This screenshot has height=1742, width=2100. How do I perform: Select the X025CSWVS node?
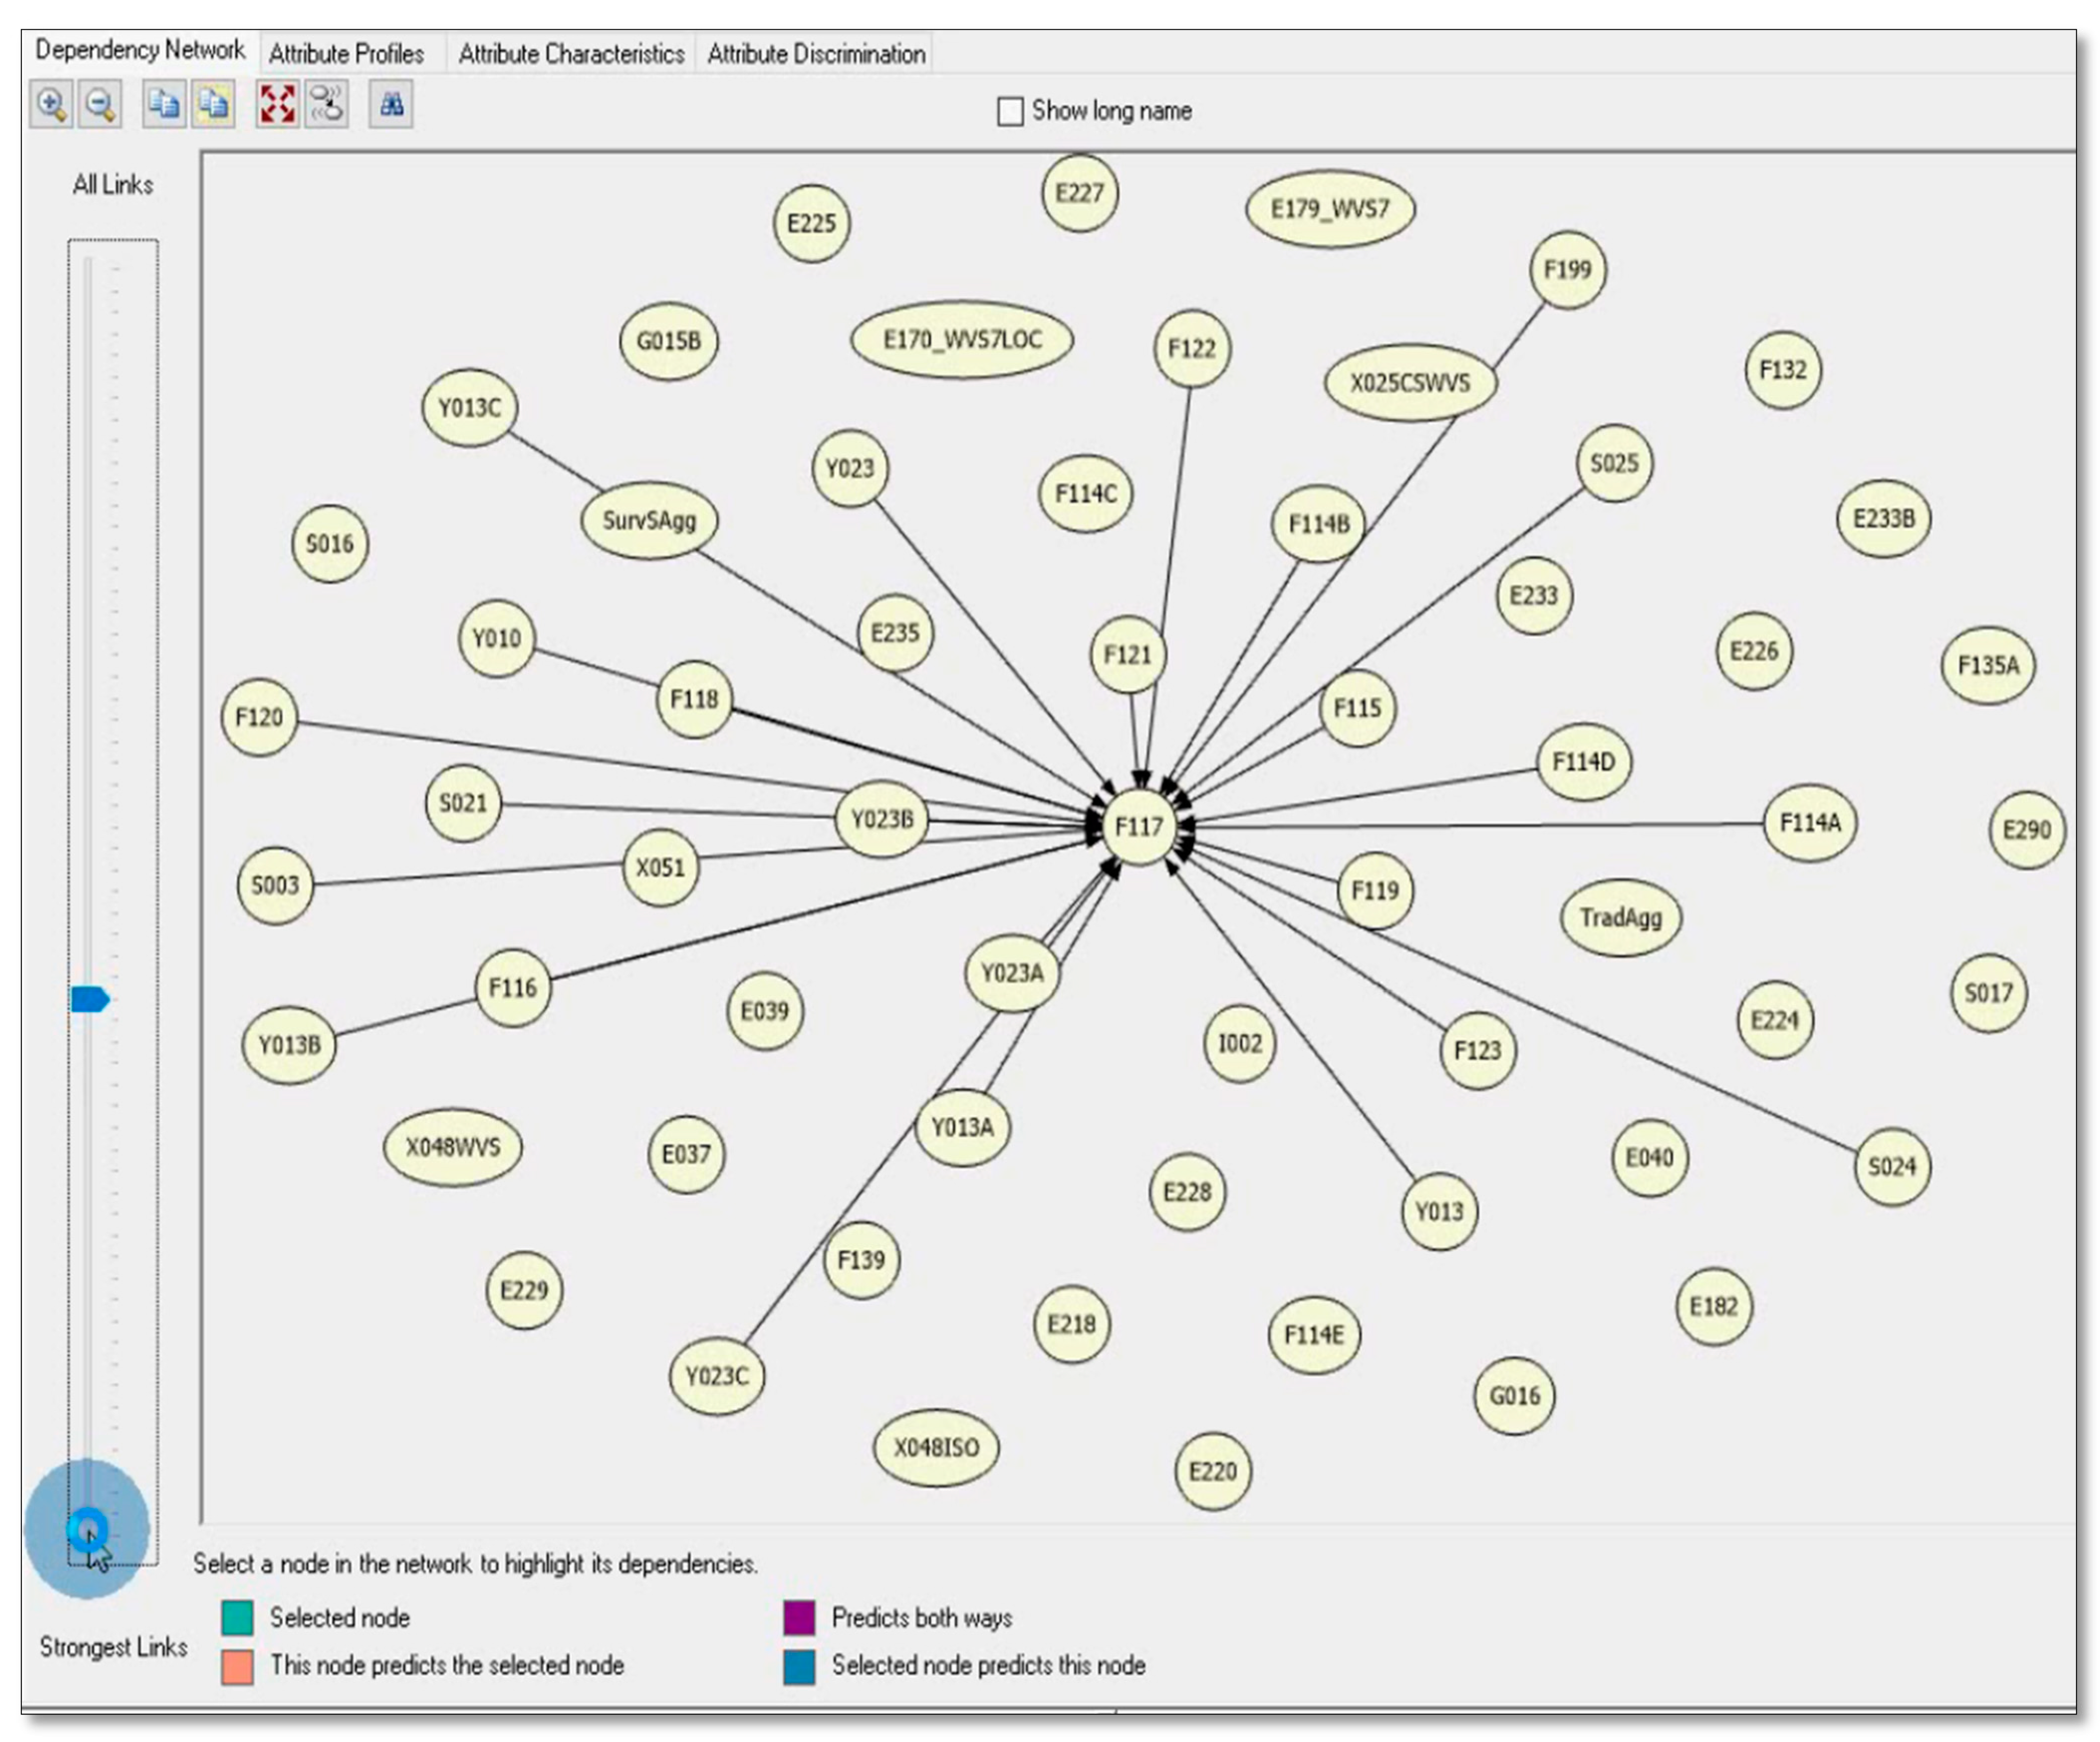click(1410, 383)
